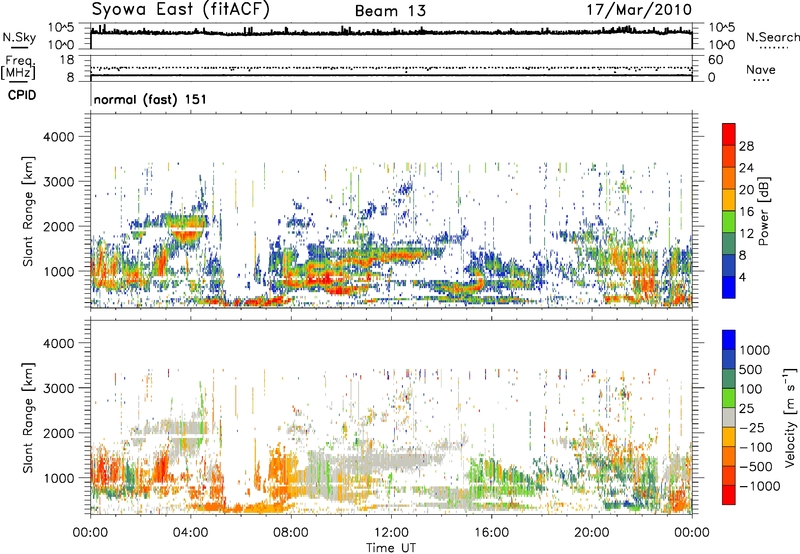This screenshot has width=800, height=554.
Task: Click 'Slant Range [km]' label of power panel
Action: (28, 211)
